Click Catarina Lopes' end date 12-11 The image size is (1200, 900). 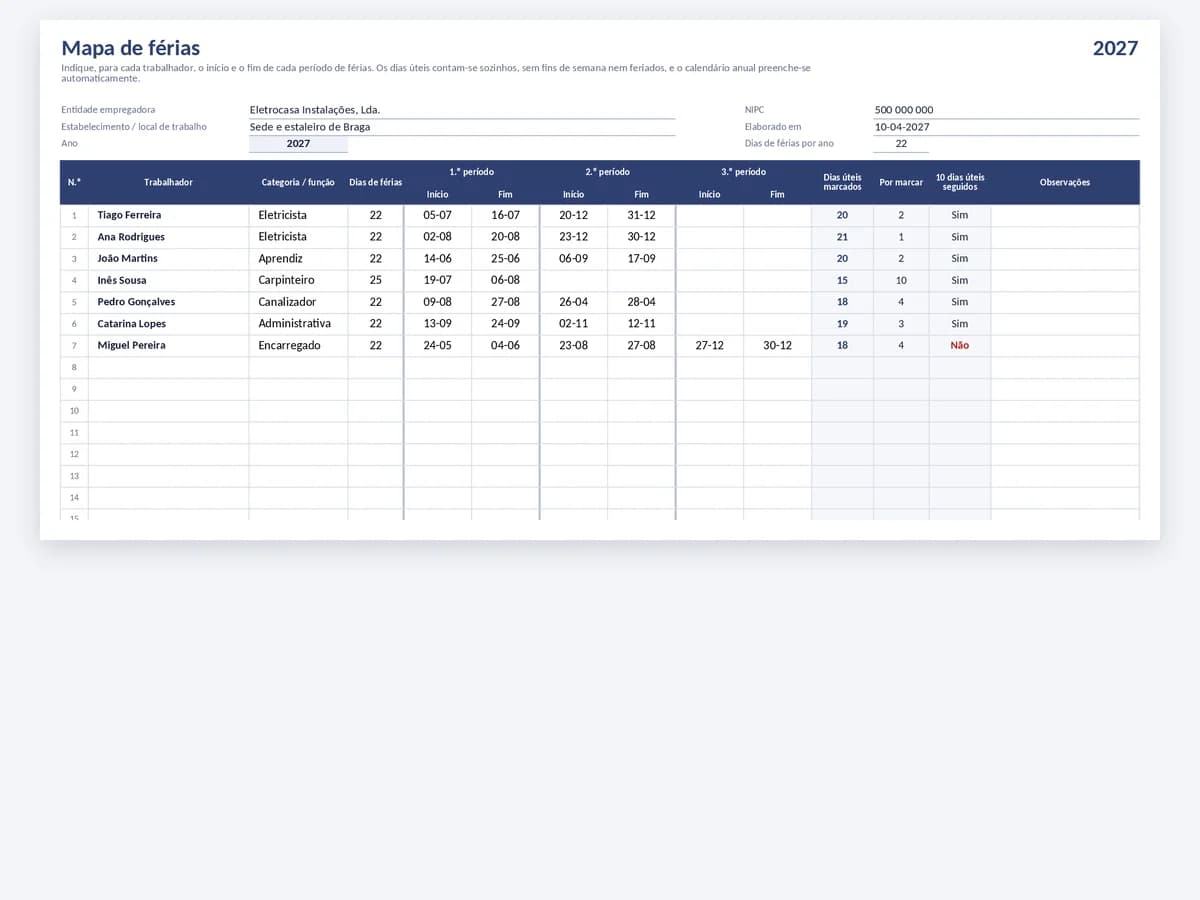point(642,324)
